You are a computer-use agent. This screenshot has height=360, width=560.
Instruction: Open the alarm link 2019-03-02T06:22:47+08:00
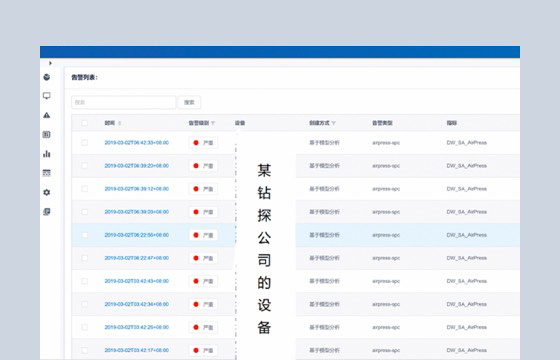136,258
